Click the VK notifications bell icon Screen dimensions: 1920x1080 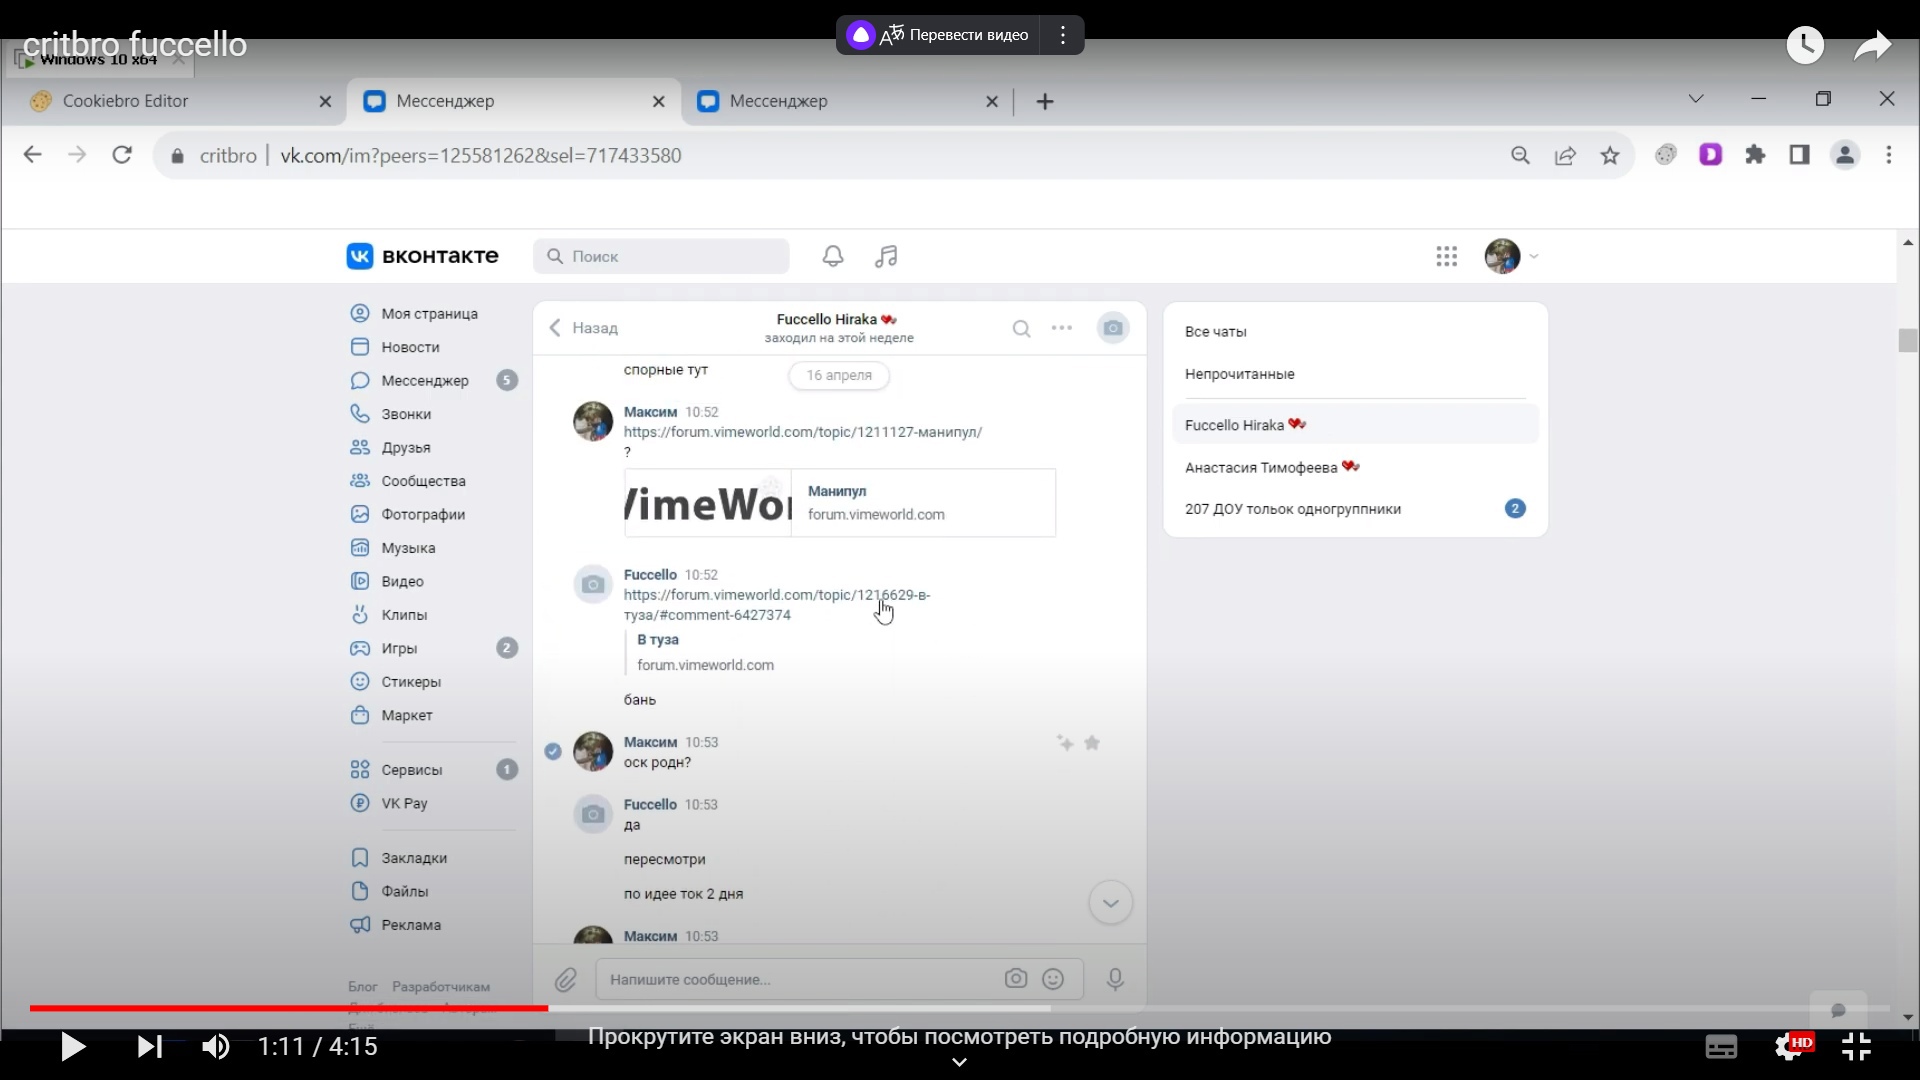pyautogui.click(x=832, y=256)
